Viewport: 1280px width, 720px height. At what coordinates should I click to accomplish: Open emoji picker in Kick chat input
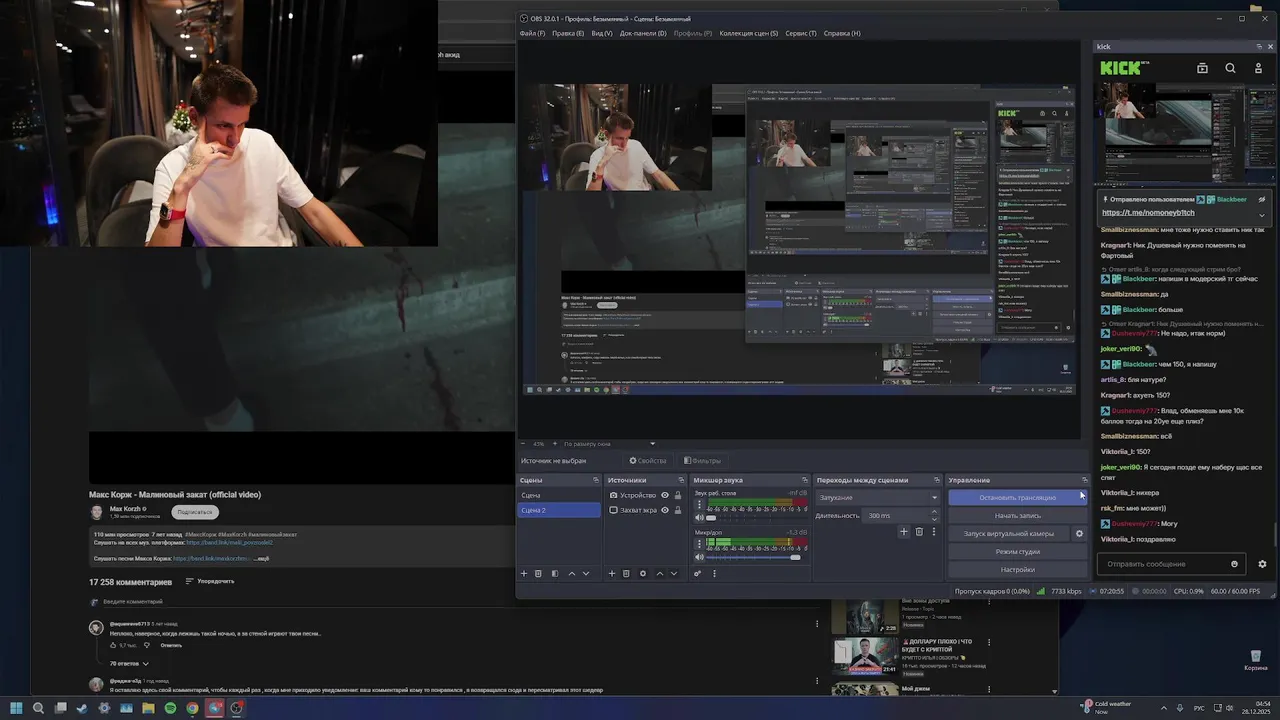[1234, 564]
